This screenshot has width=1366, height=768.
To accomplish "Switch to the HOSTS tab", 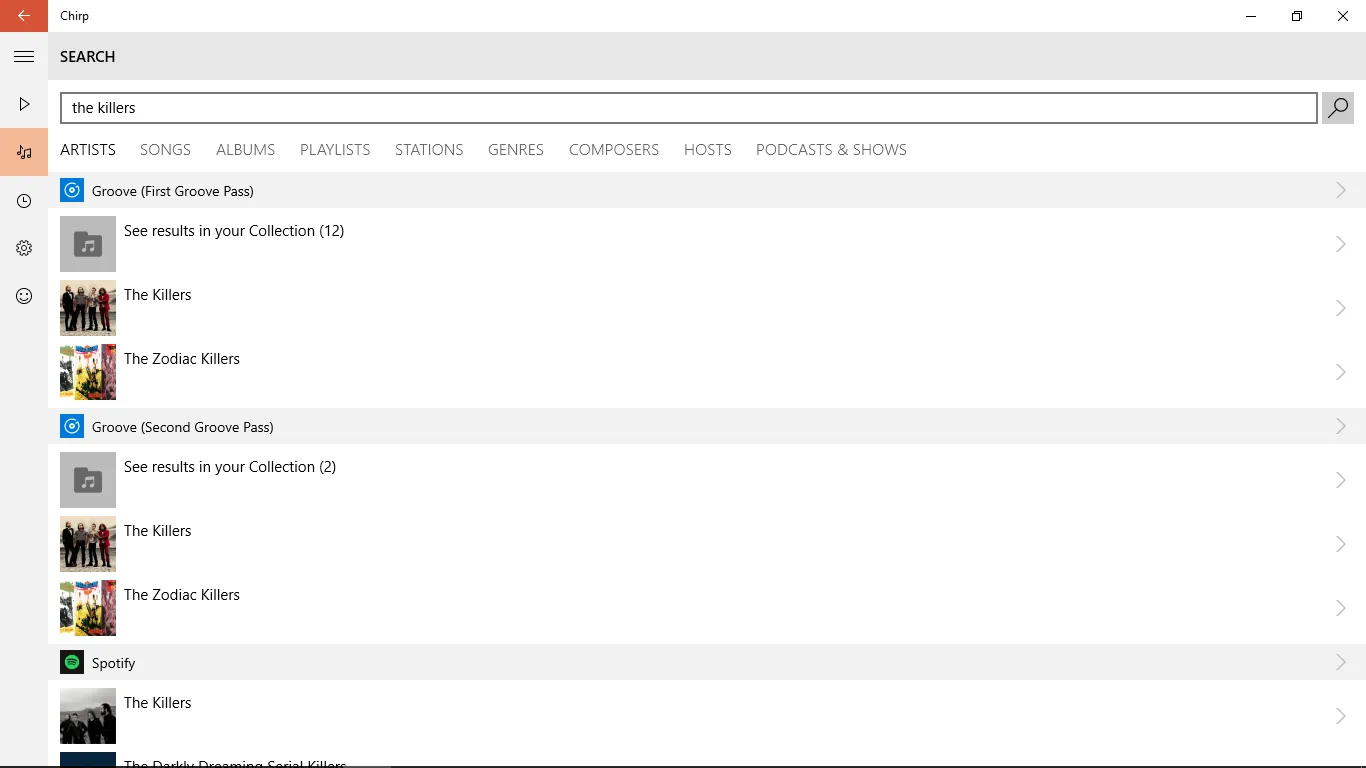I will [708, 150].
